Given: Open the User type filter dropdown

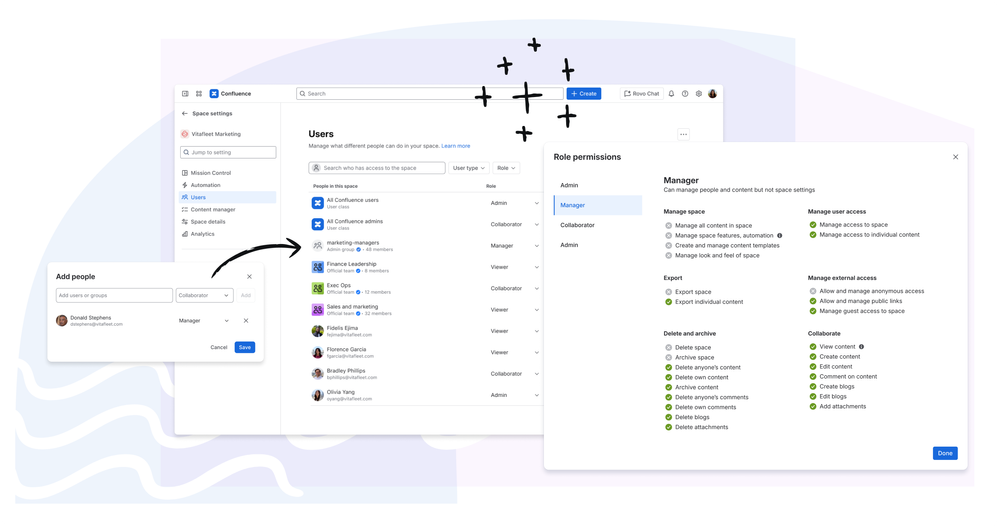Looking at the screenshot, I should click(469, 168).
